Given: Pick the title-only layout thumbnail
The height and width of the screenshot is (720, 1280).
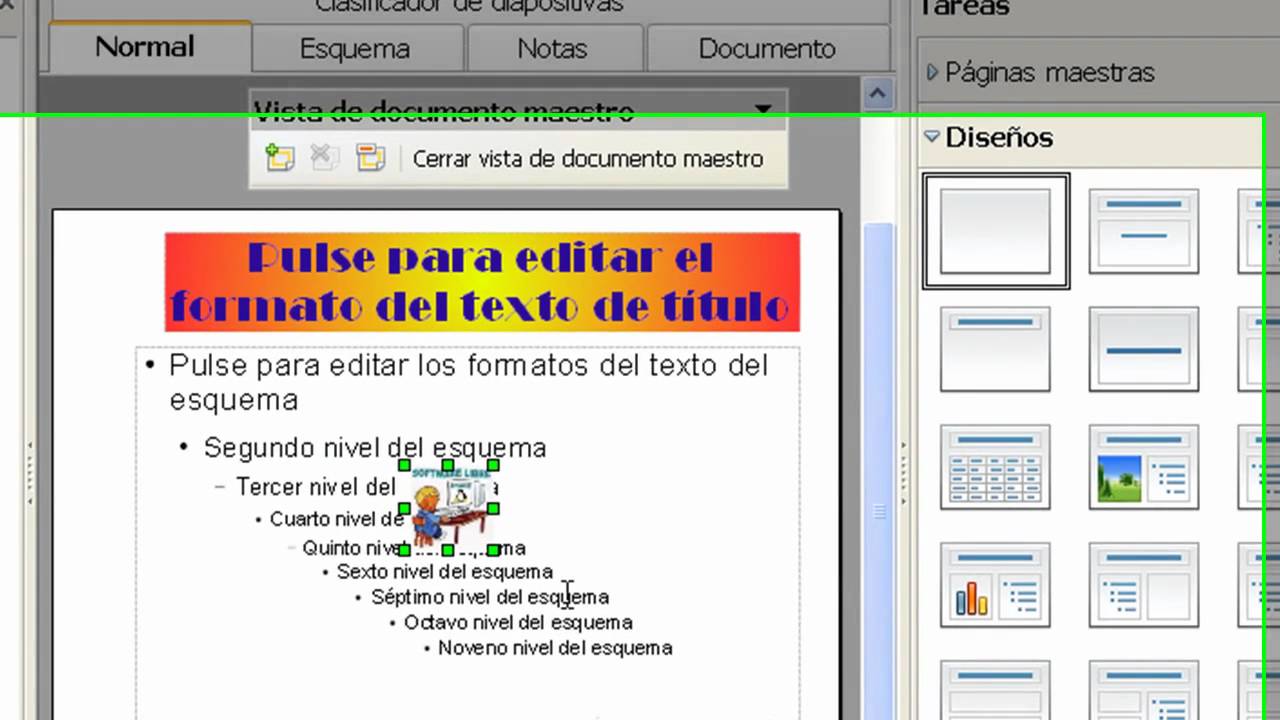Looking at the screenshot, I should (x=996, y=349).
